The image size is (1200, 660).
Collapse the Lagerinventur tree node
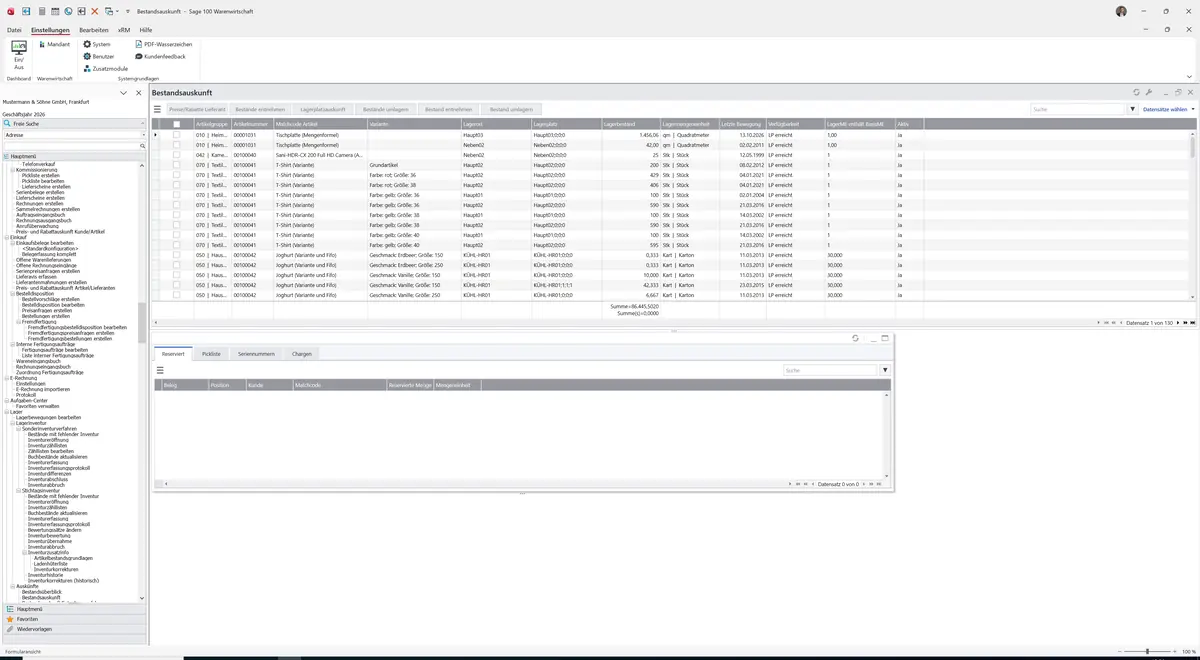pyautogui.click(x=12, y=423)
